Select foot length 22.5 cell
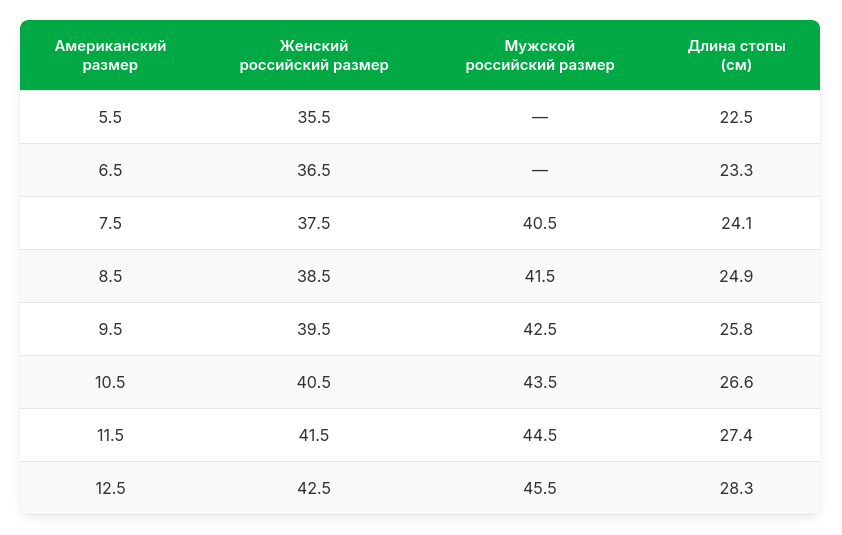Image resolution: width=842 pixels, height=535 pixels. tap(736, 117)
